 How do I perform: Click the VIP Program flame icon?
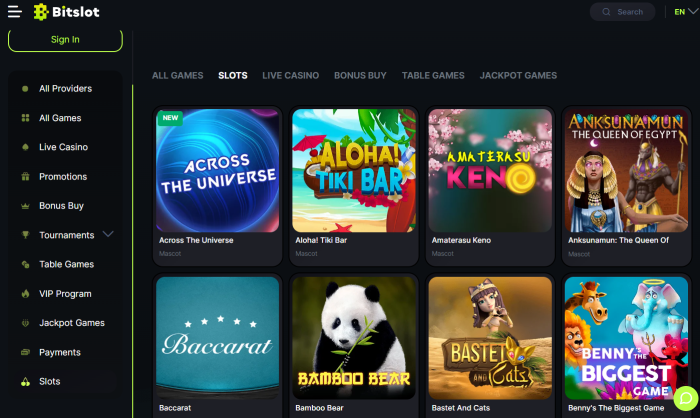coord(25,294)
